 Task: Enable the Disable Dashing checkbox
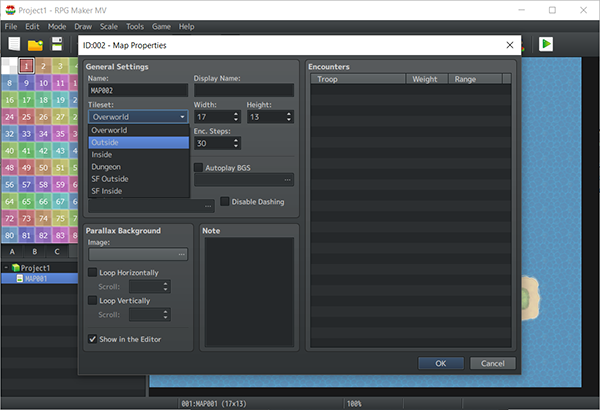pos(225,201)
